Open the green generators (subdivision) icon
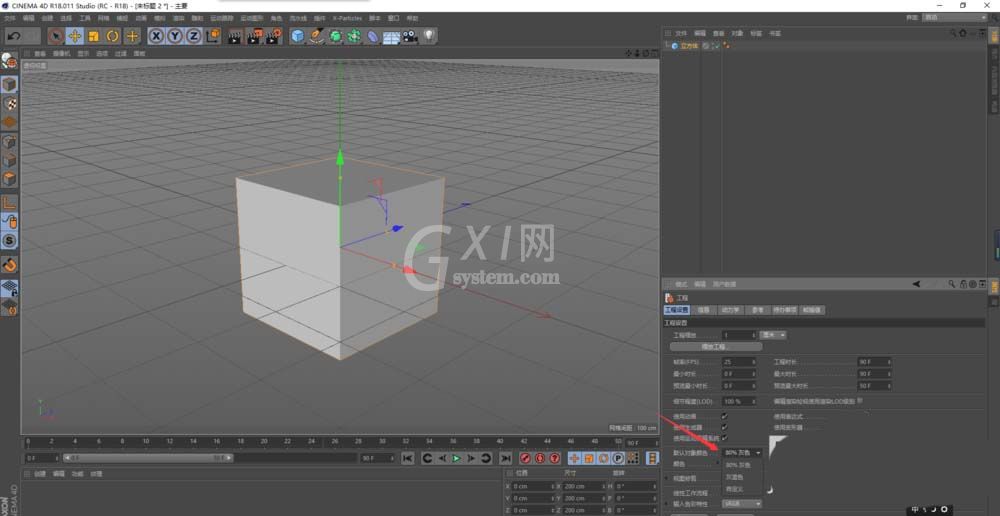Image resolution: width=1000 pixels, height=516 pixels. click(335, 36)
